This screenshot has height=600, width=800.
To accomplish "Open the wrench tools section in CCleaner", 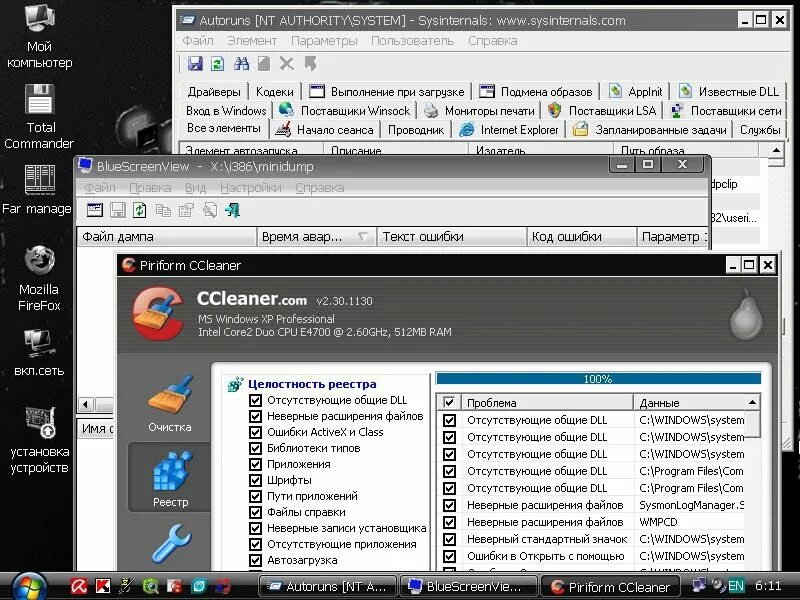I will click(171, 544).
